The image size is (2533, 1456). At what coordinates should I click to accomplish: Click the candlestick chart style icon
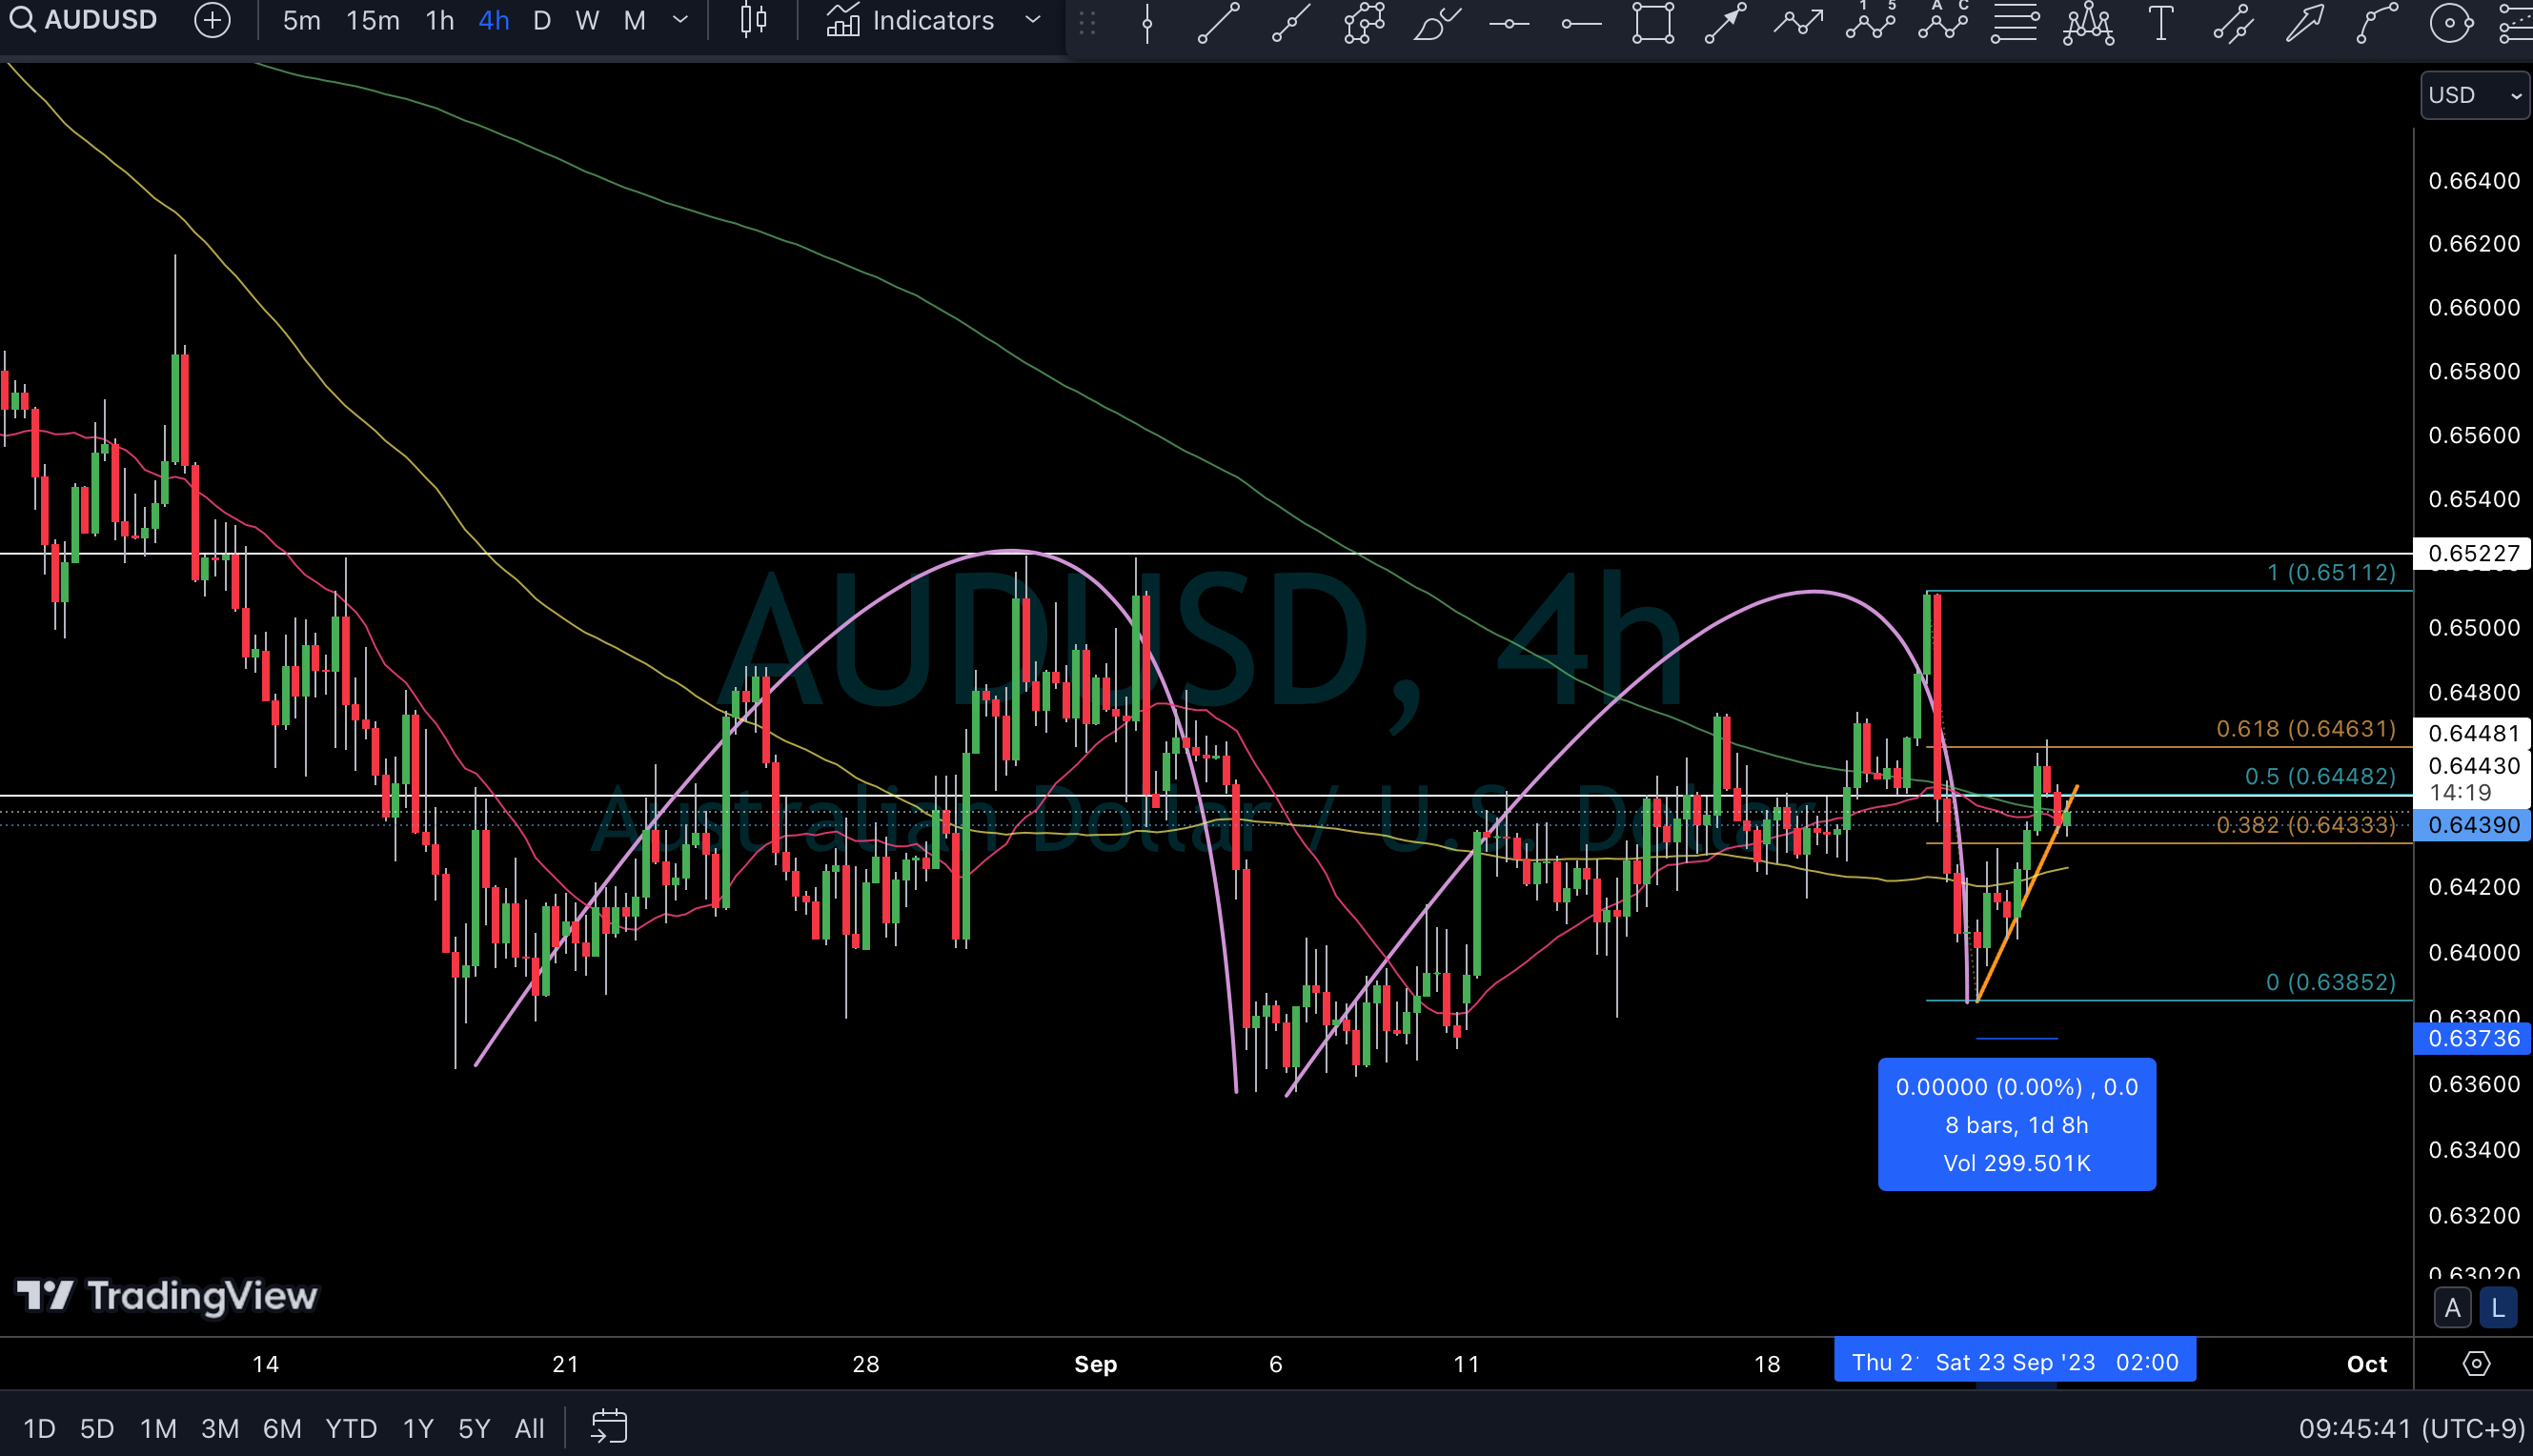(753, 20)
